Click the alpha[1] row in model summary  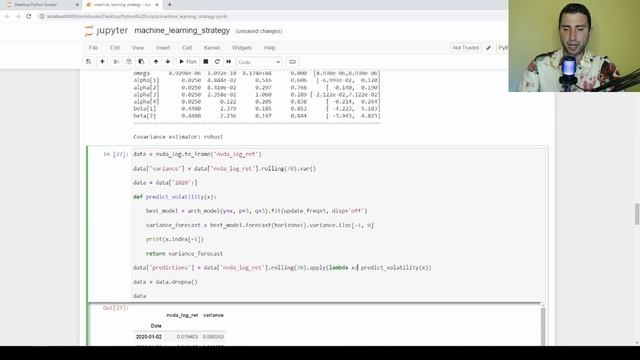click(257, 80)
